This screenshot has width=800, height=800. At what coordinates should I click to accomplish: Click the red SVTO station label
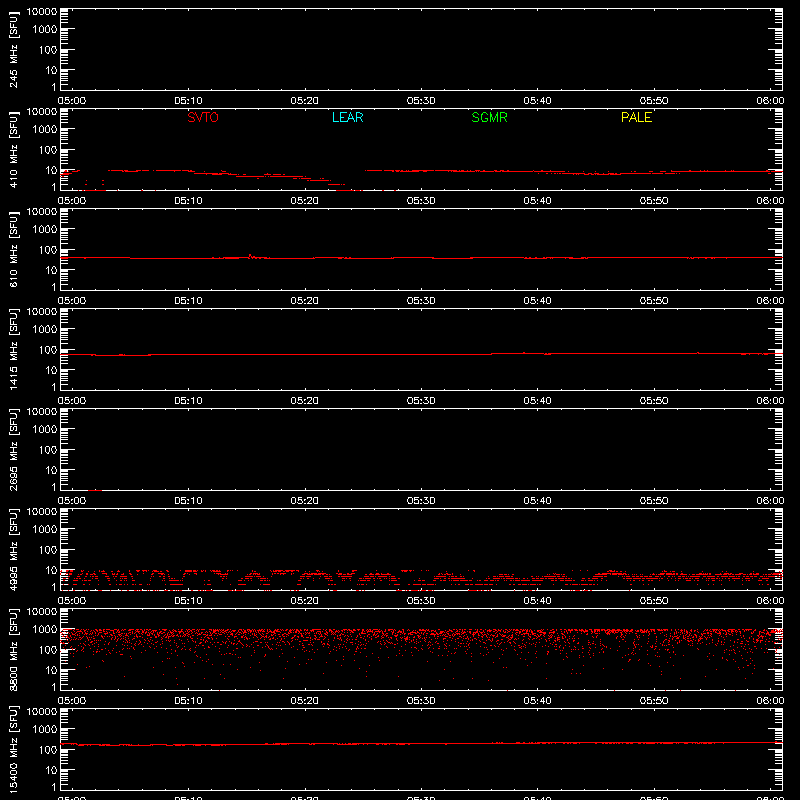203,117
